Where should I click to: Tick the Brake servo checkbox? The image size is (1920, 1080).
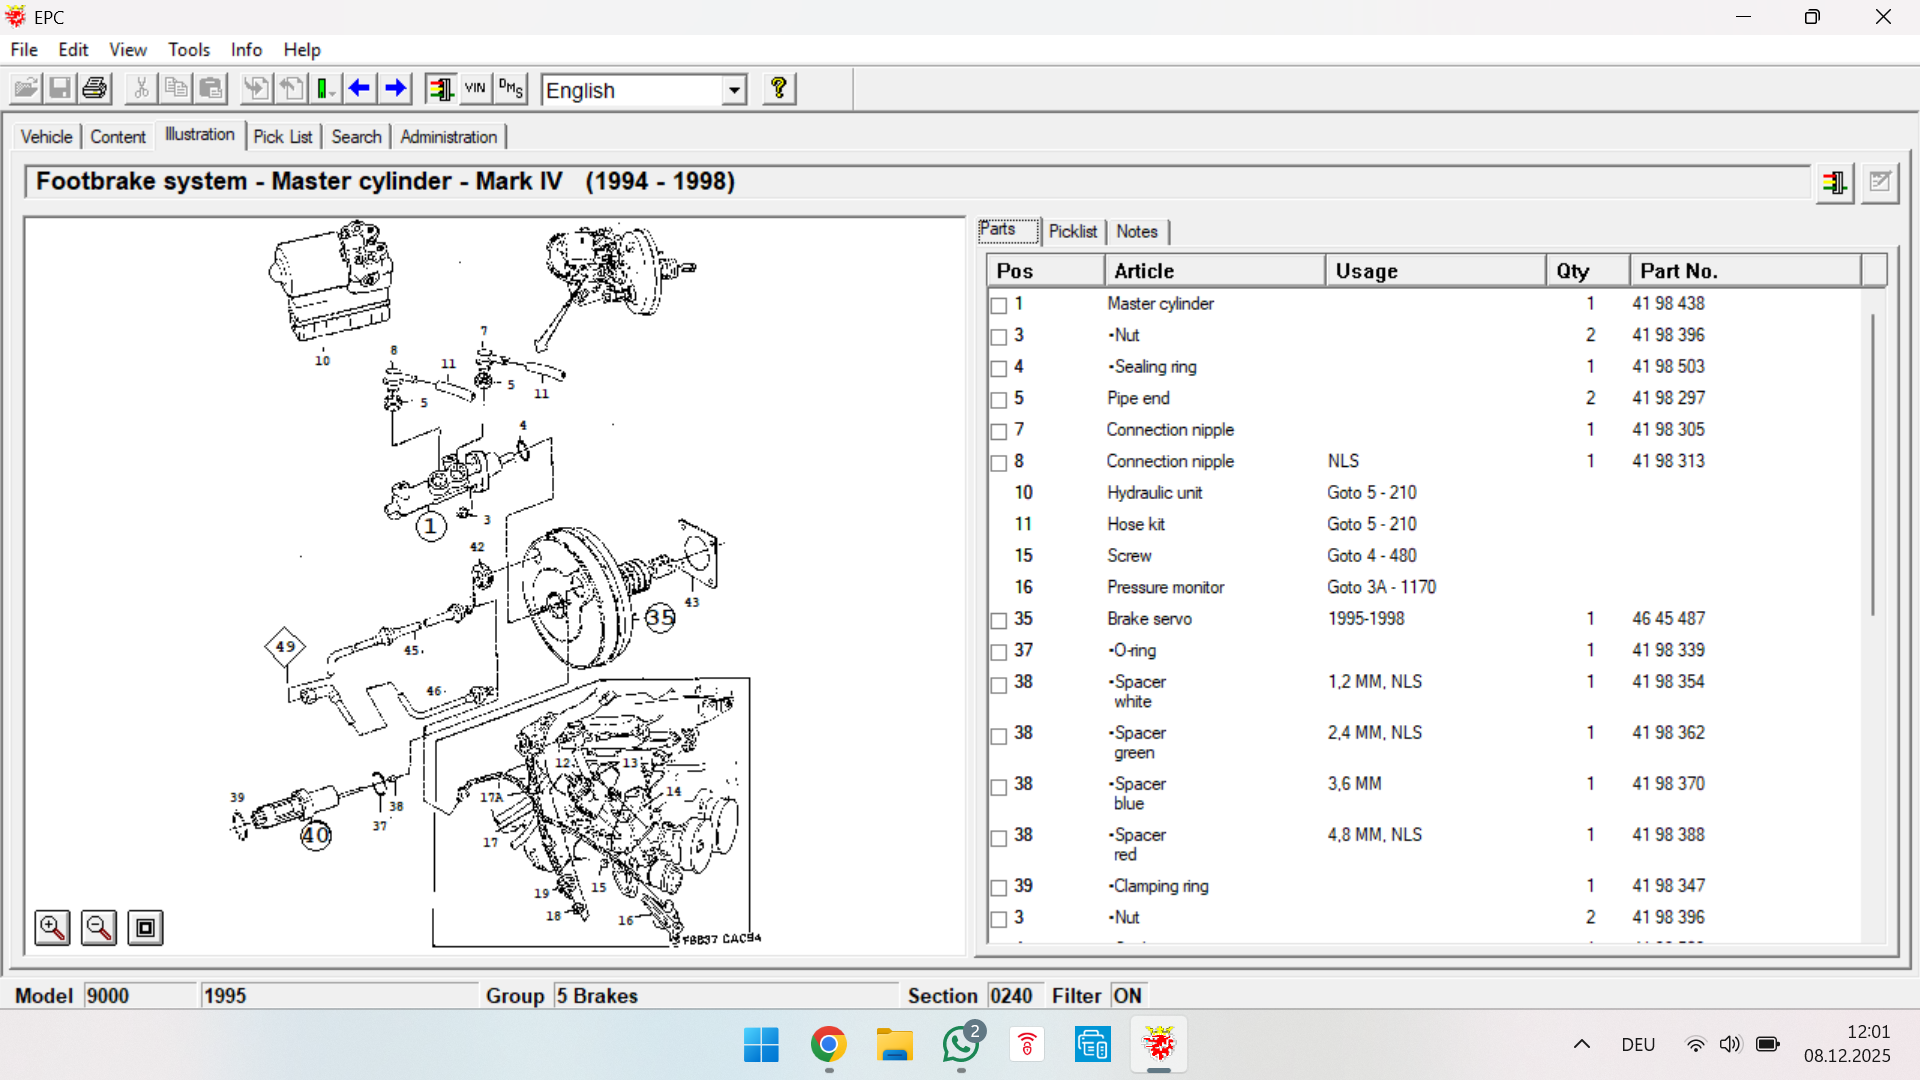click(x=998, y=621)
